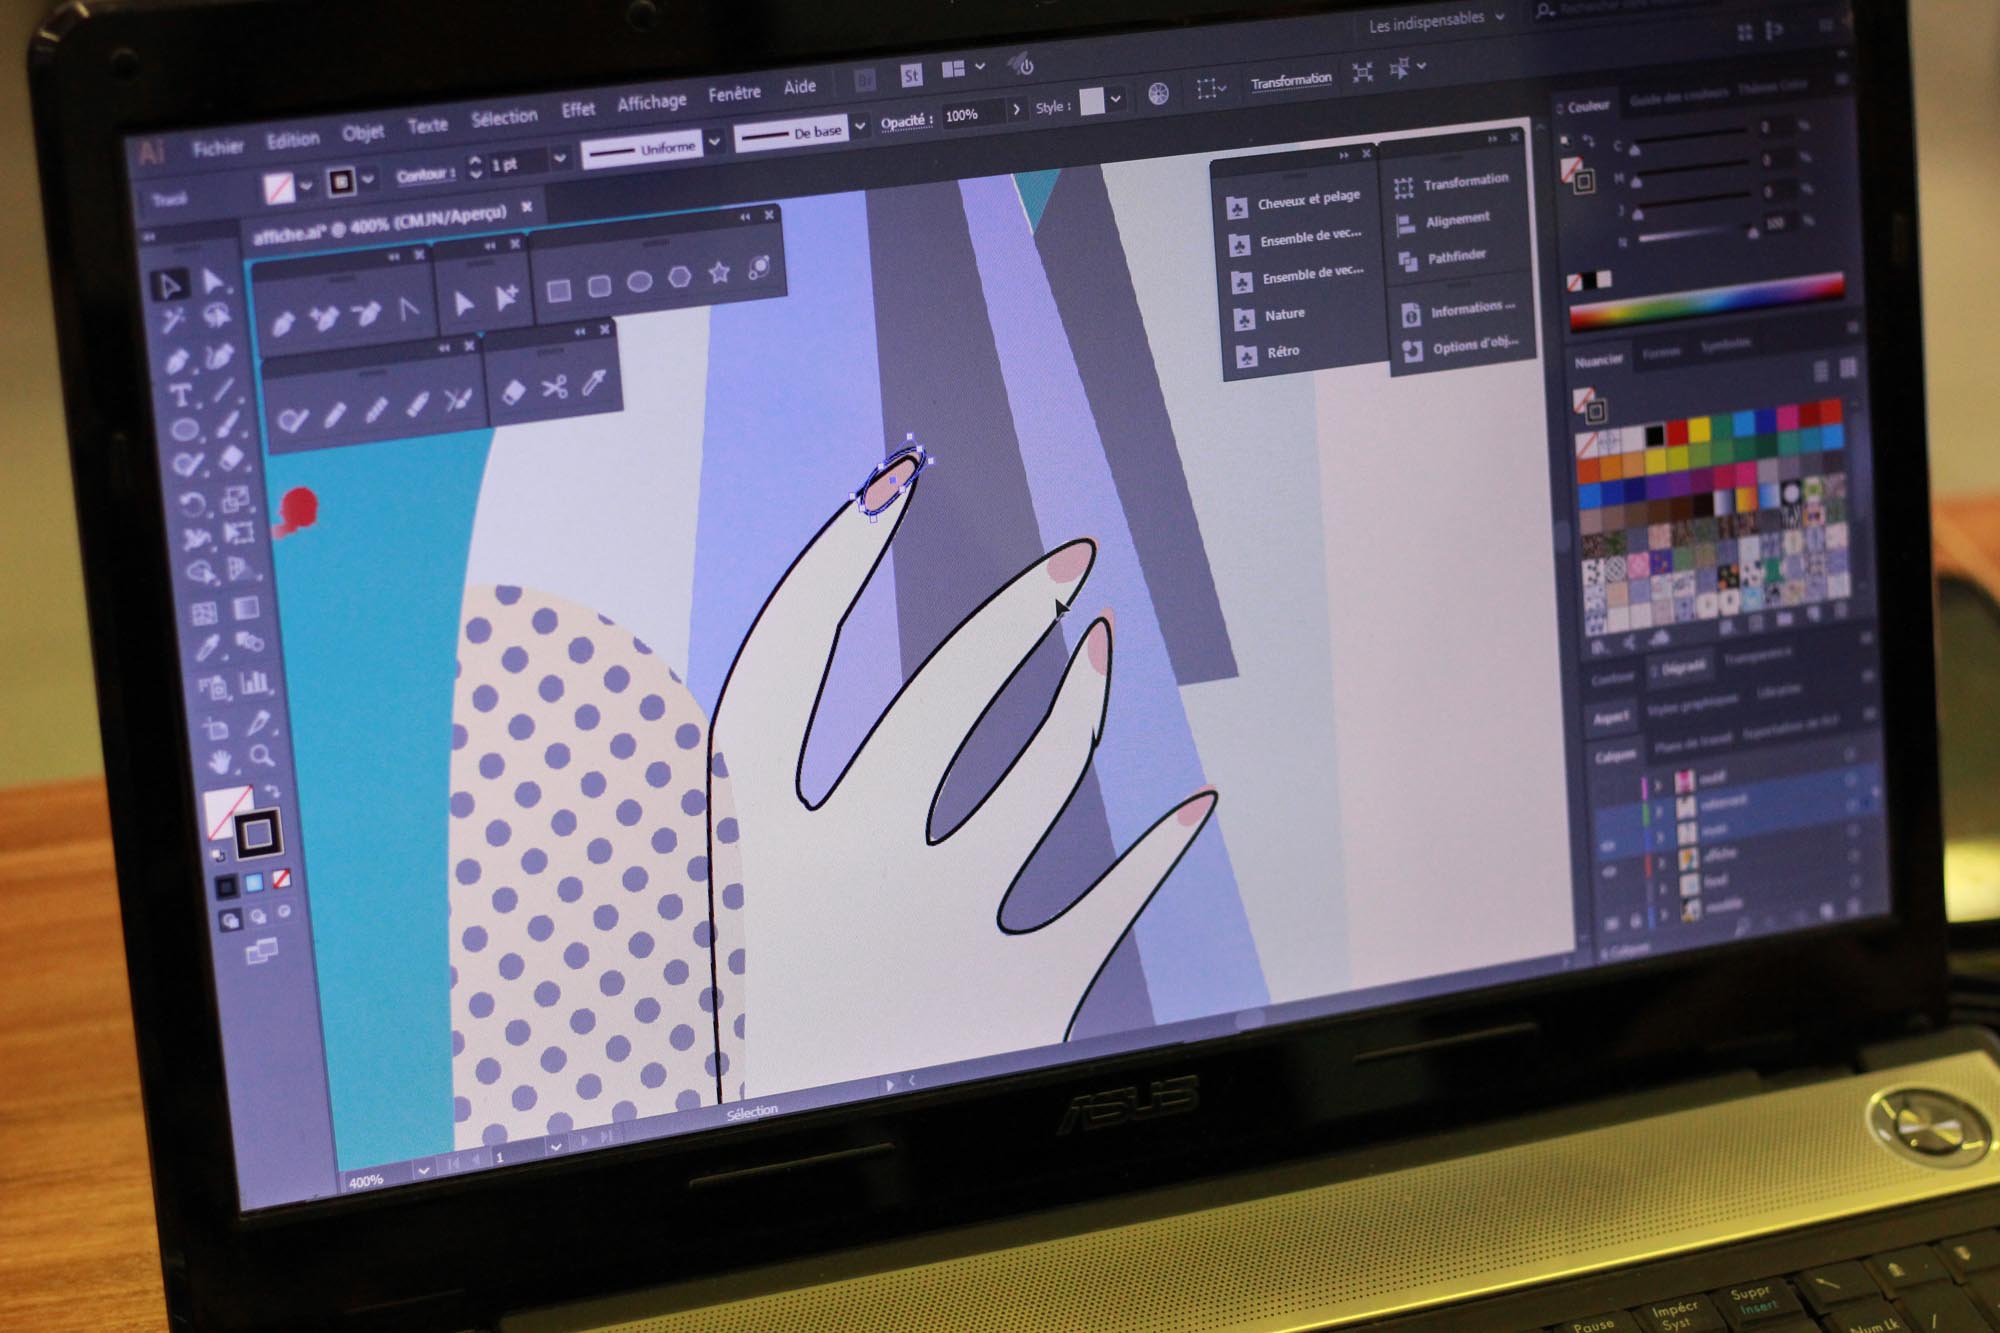This screenshot has height=1333, width=2000.
Task: Select the Type (T) tool
Action: pos(181,396)
